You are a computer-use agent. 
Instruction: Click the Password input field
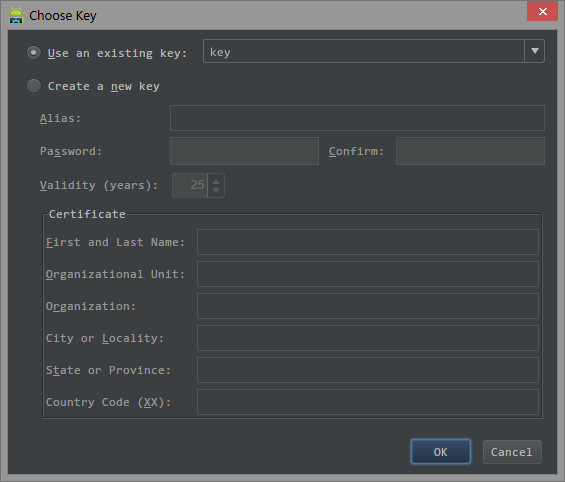[x=244, y=151]
